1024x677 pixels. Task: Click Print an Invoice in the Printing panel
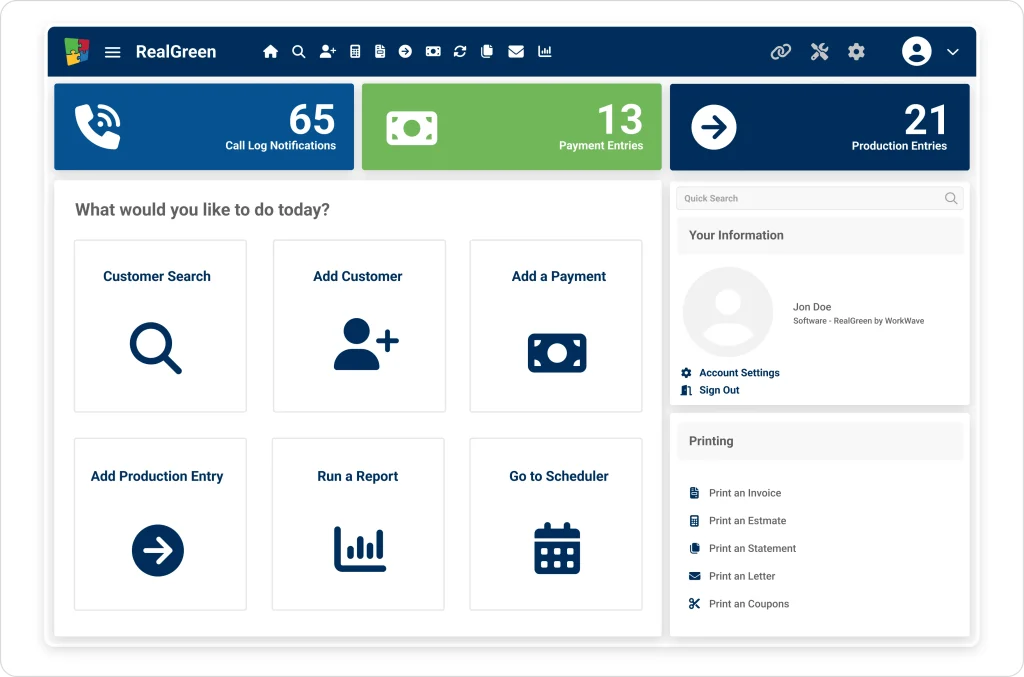pyautogui.click(x=744, y=493)
